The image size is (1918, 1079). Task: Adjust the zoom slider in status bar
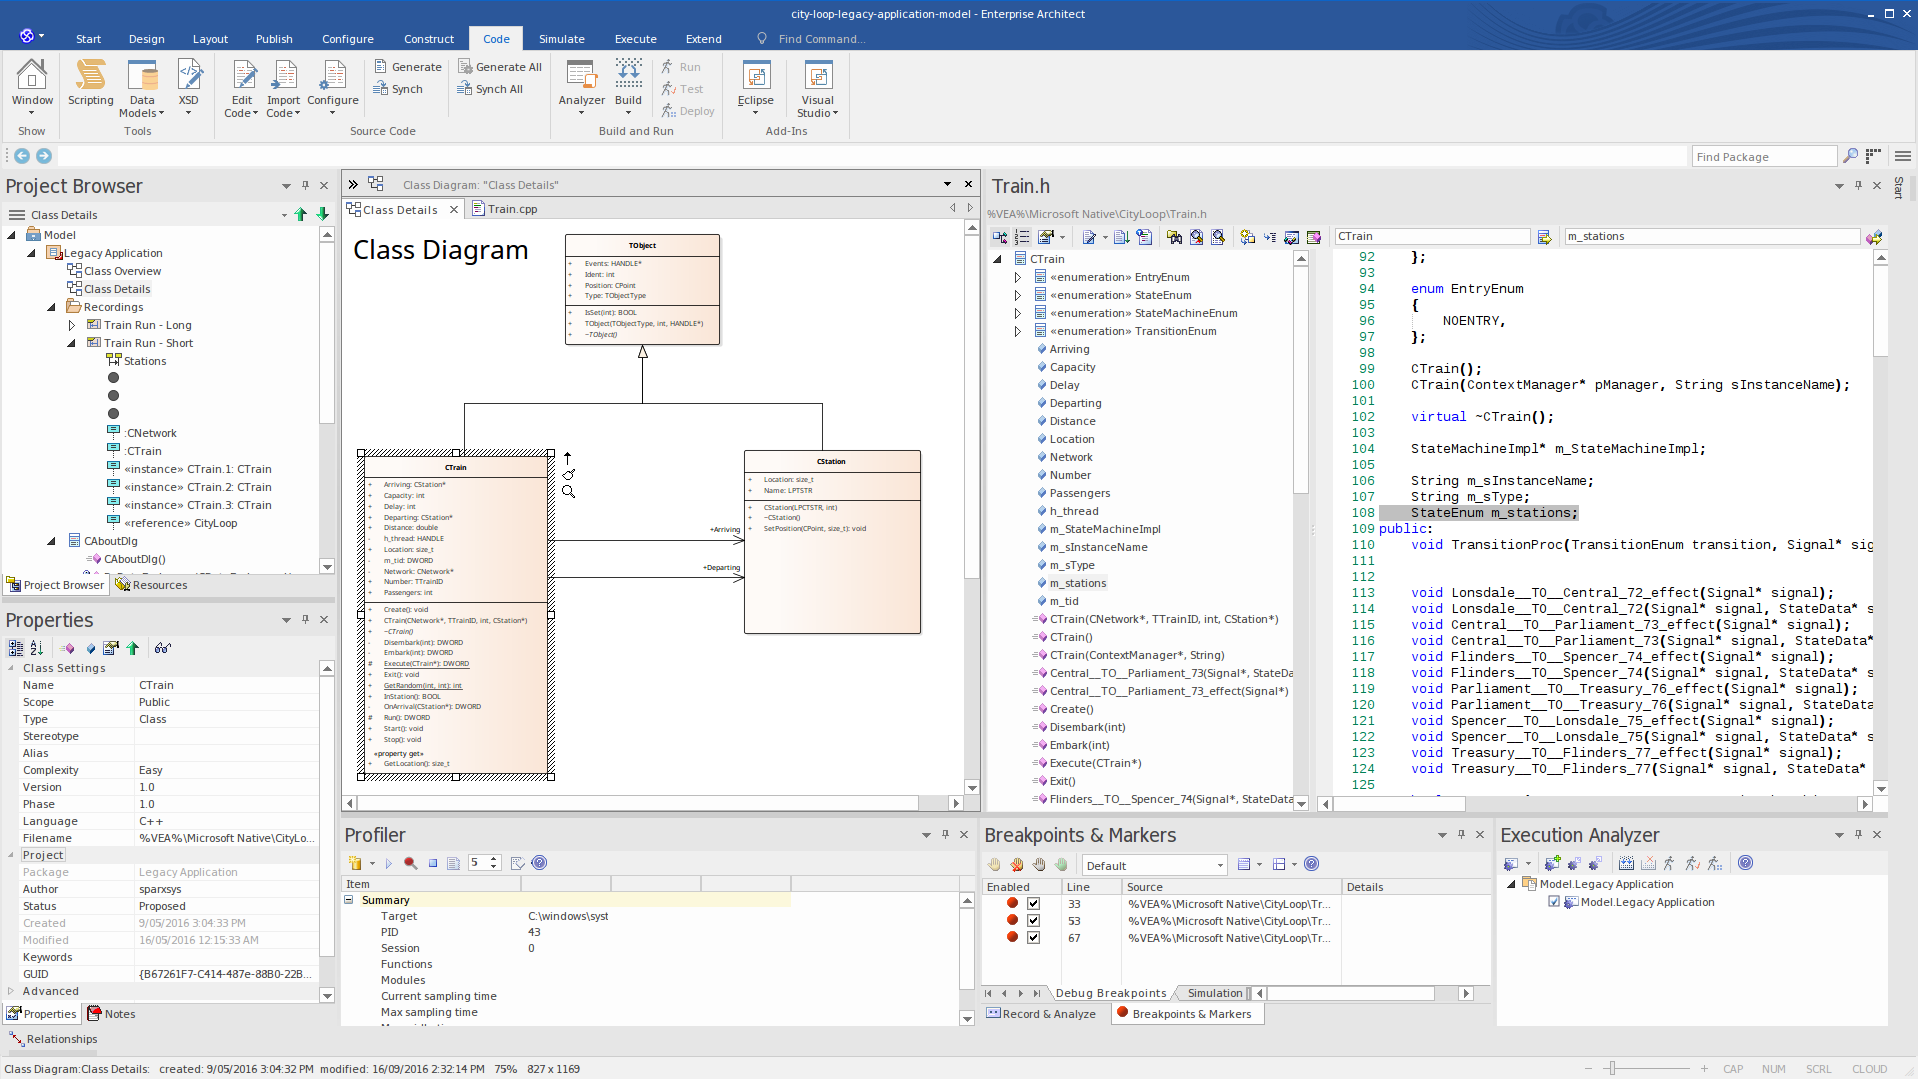coord(1611,1068)
